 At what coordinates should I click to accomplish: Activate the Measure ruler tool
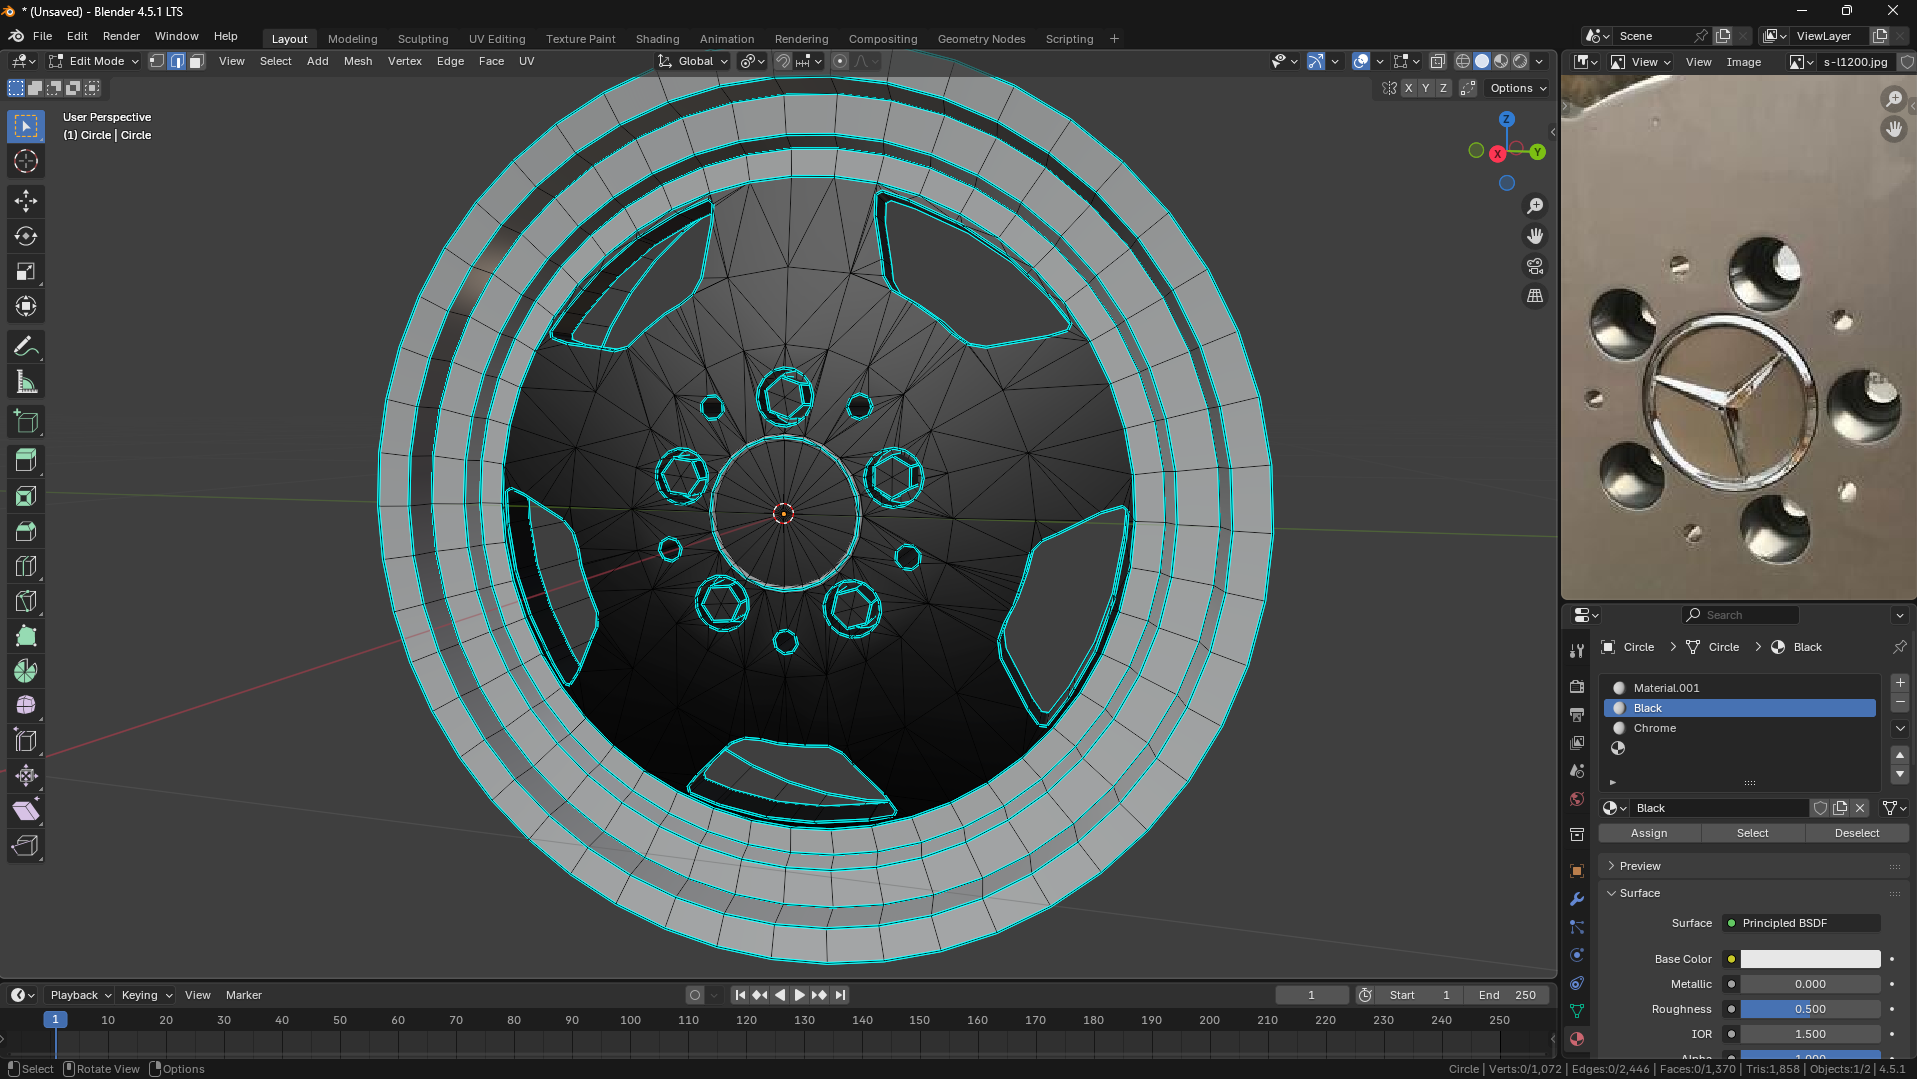pos(26,382)
